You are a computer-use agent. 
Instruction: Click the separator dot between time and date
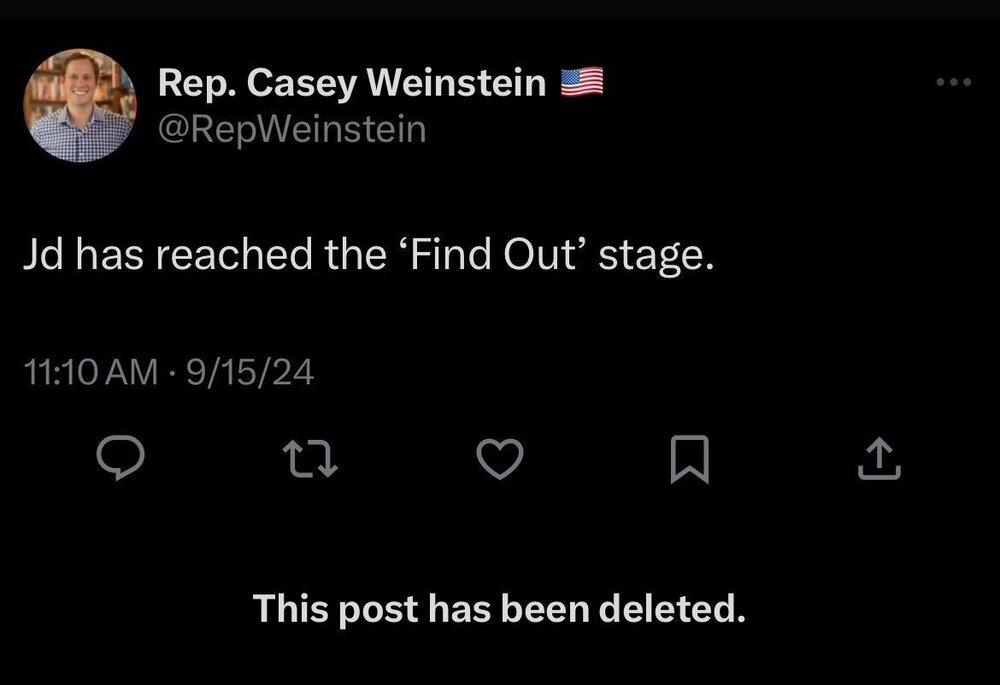click(x=172, y=372)
